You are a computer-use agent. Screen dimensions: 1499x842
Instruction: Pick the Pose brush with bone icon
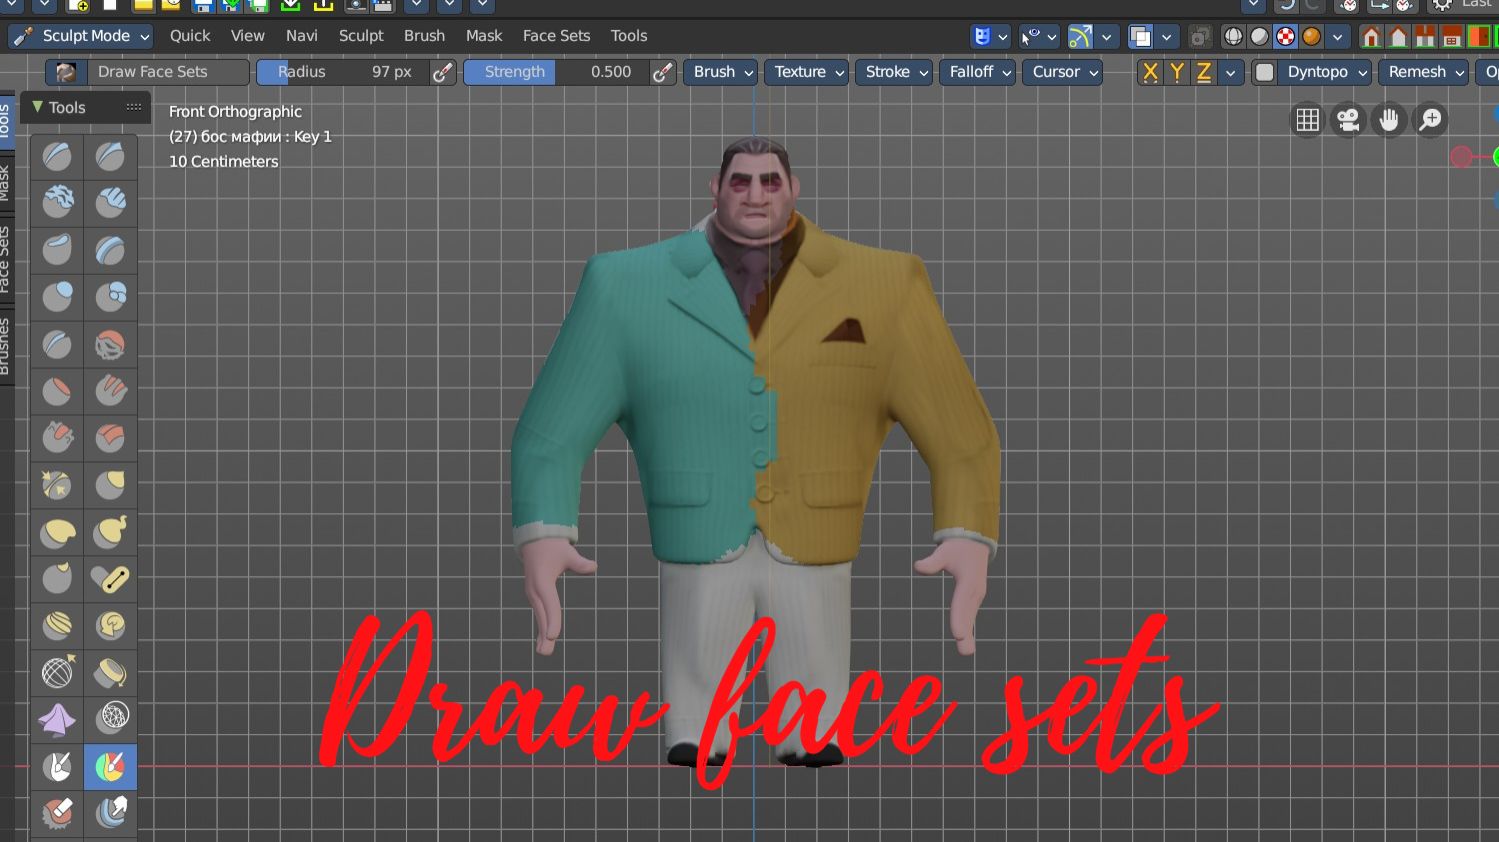click(110, 578)
